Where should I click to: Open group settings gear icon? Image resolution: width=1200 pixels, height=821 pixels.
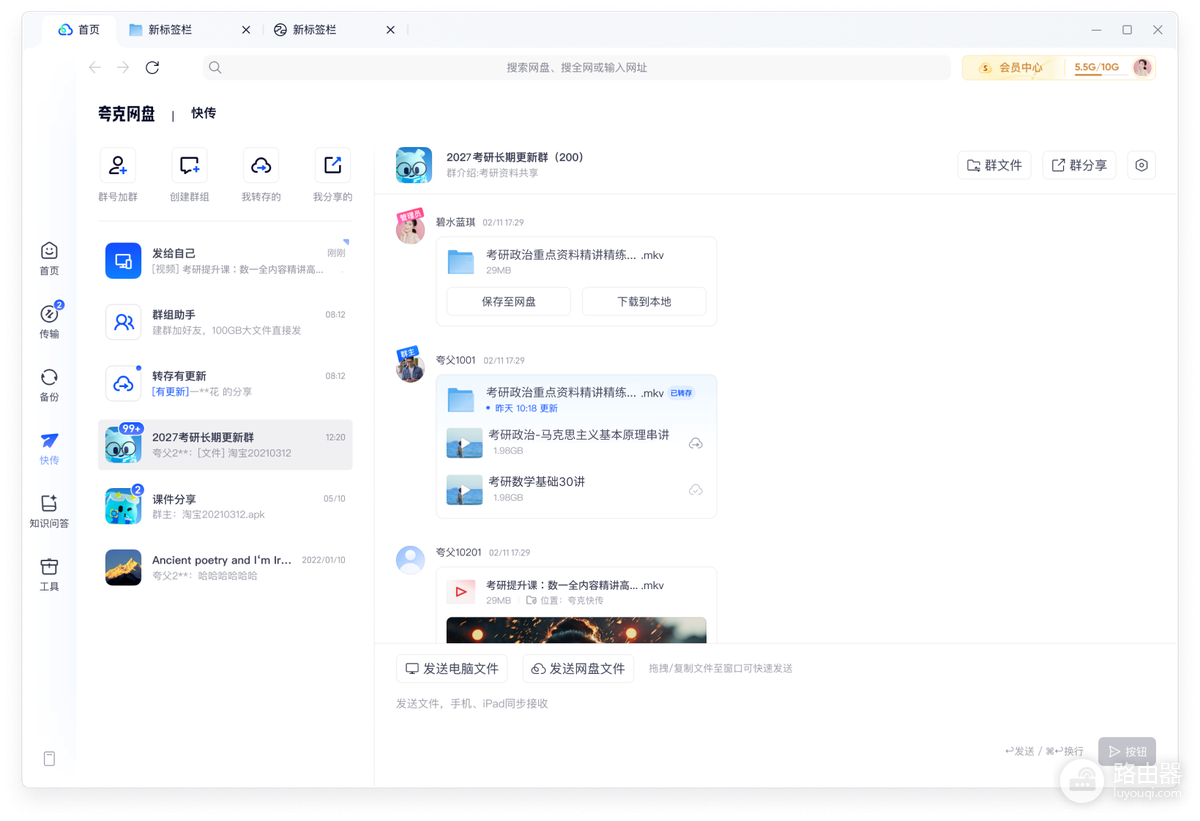1141,165
